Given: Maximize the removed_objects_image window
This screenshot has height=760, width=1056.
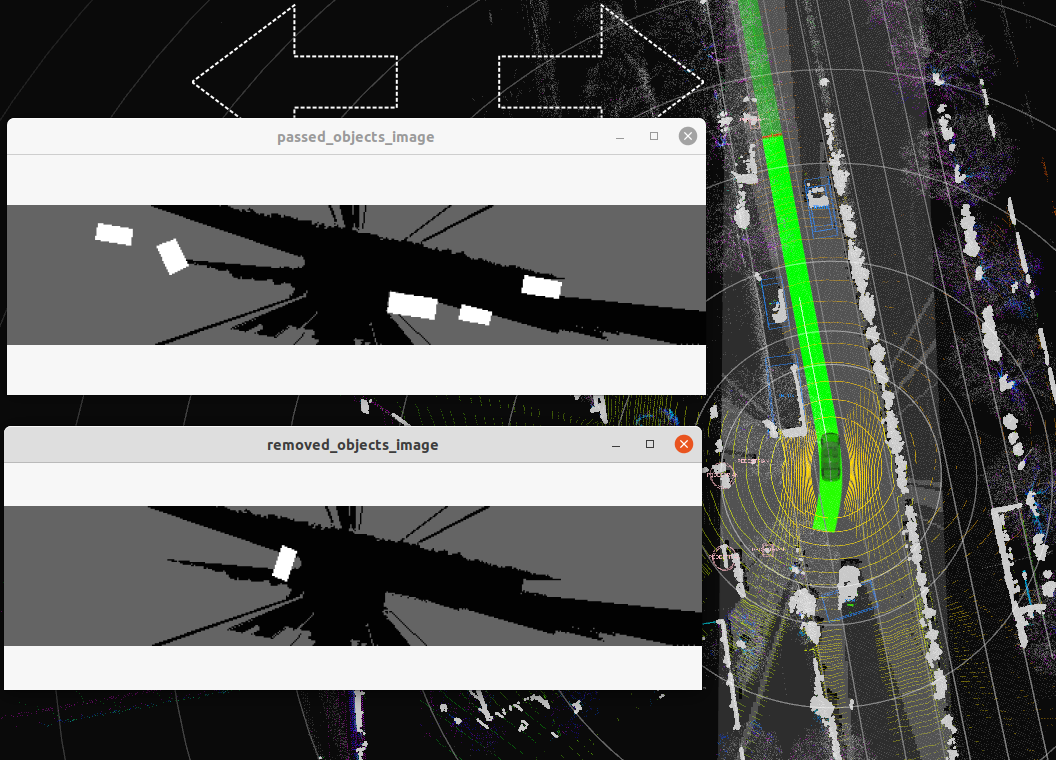Looking at the screenshot, I should [x=652, y=443].
